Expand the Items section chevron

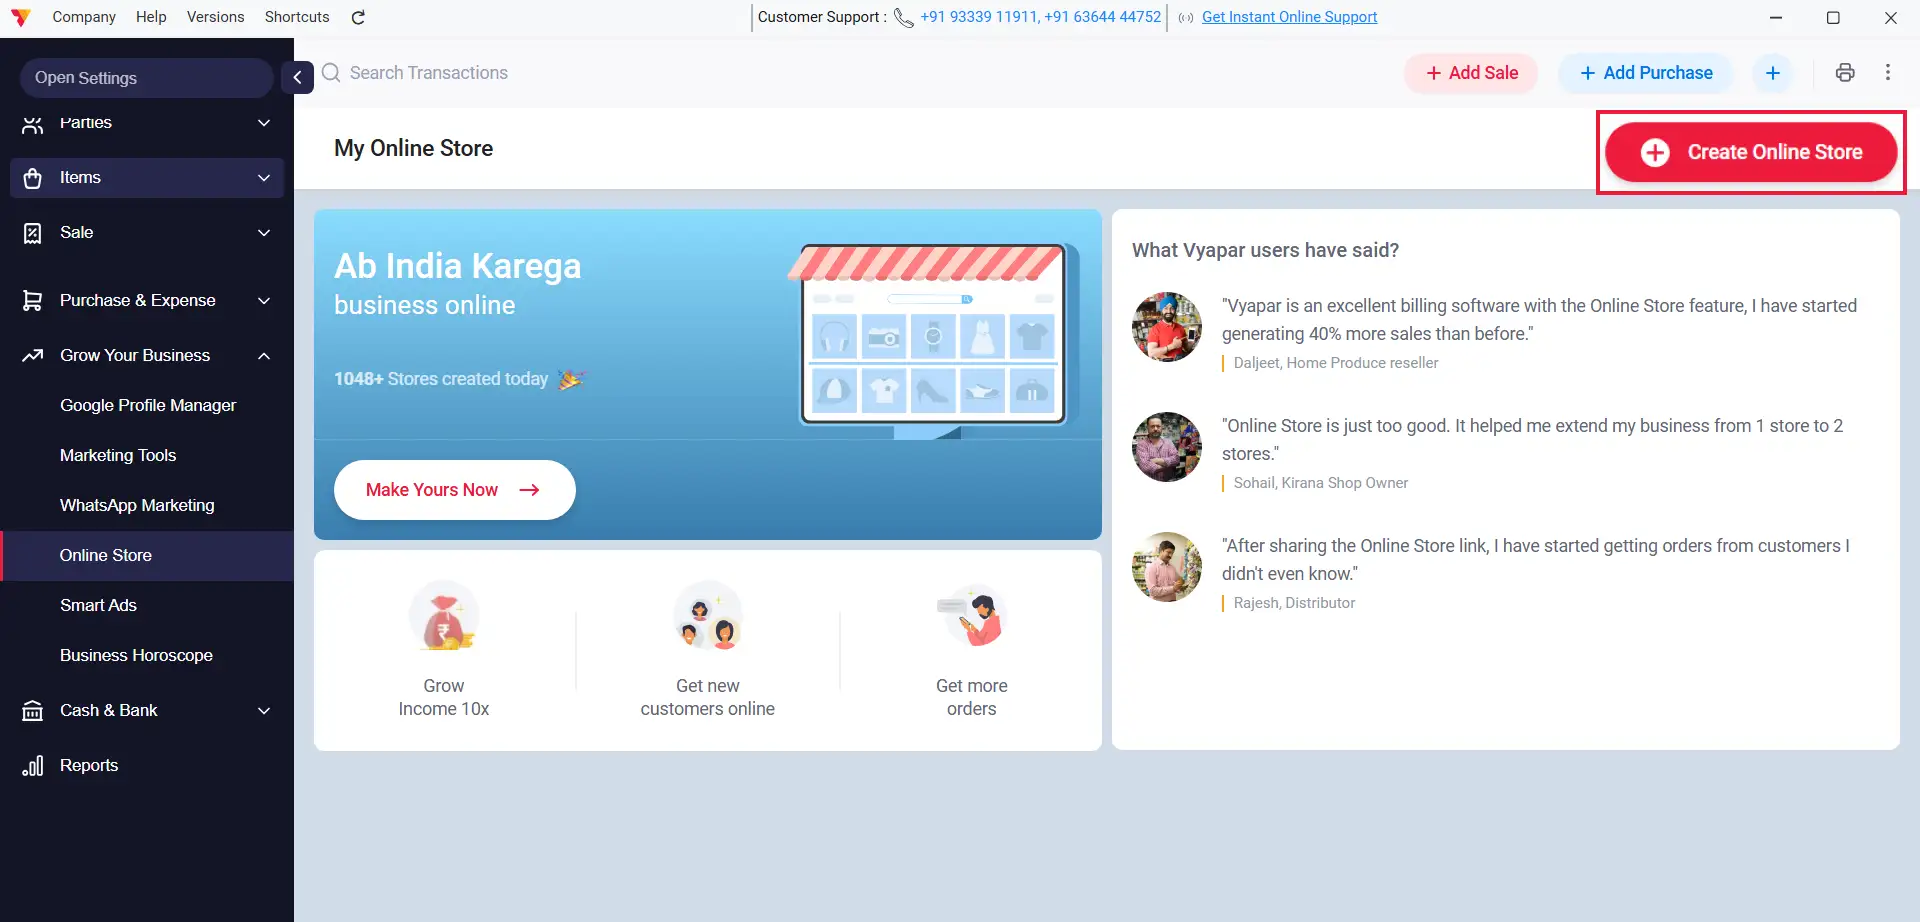click(x=264, y=178)
